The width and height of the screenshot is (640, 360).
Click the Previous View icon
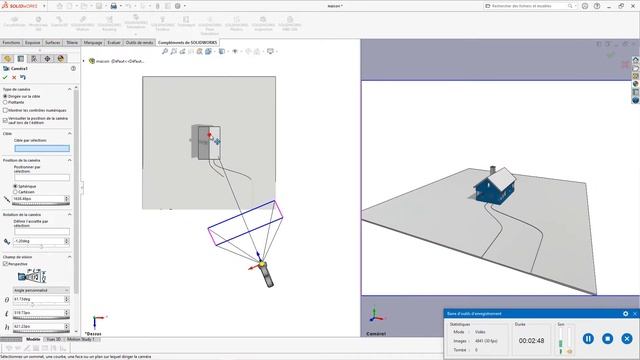(x=182, y=51)
